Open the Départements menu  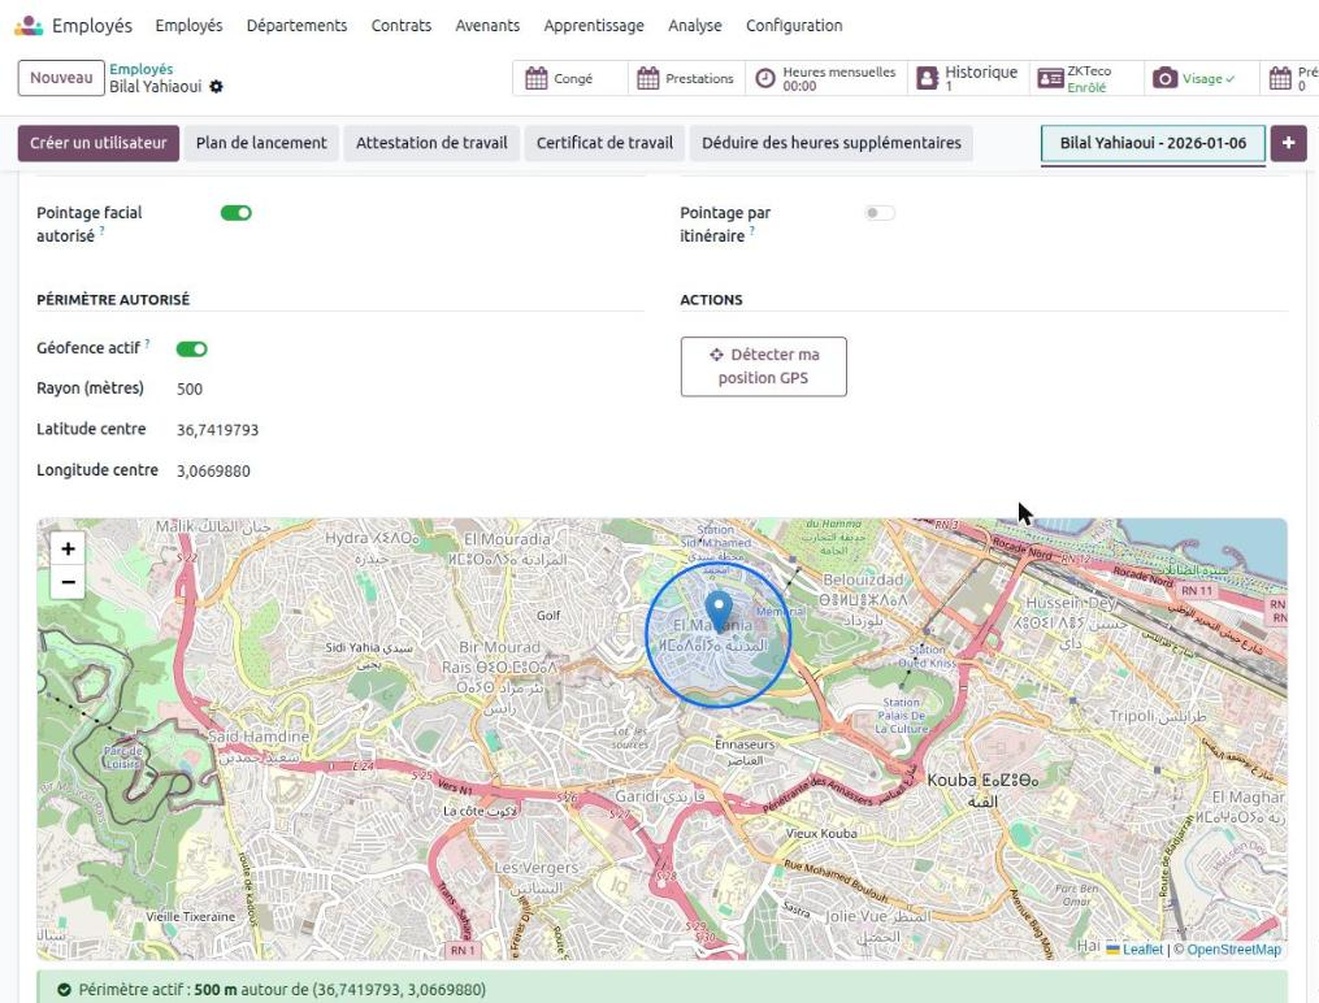[x=297, y=25]
